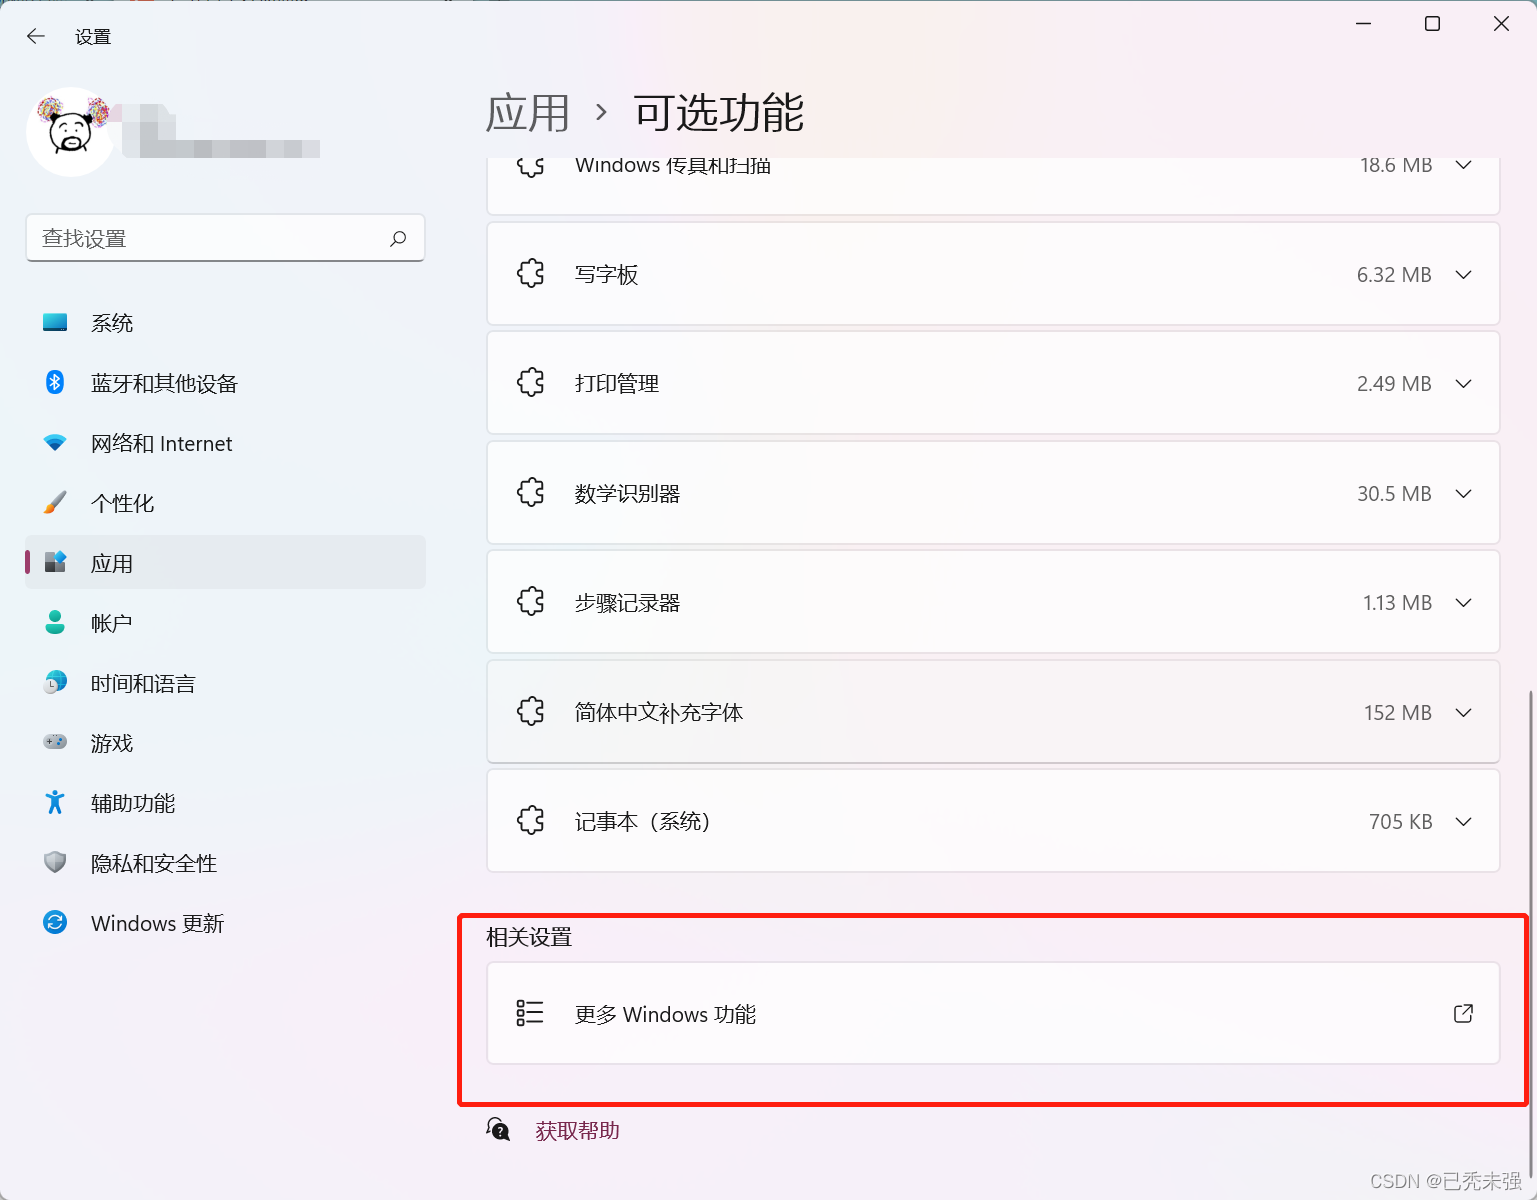Click the search magnifier icon
The height and width of the screenshot is (1200, 1537).
398,238
